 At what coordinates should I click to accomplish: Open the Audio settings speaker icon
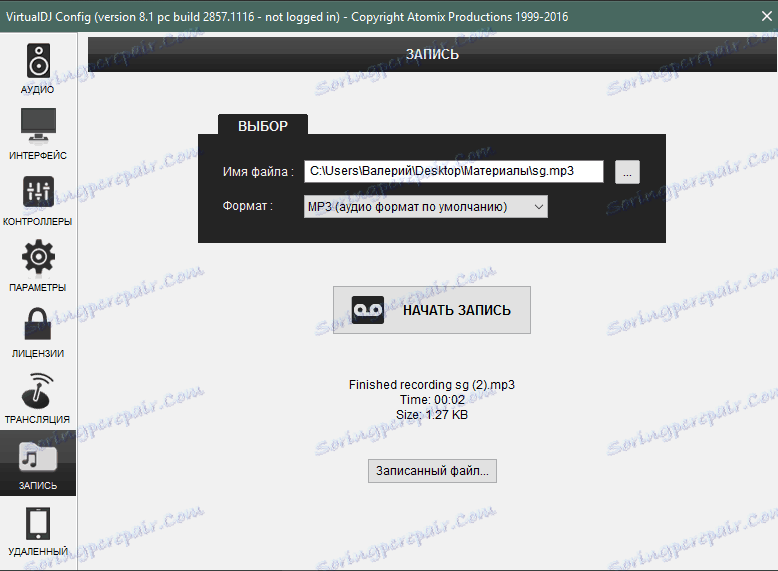point(38,61)
